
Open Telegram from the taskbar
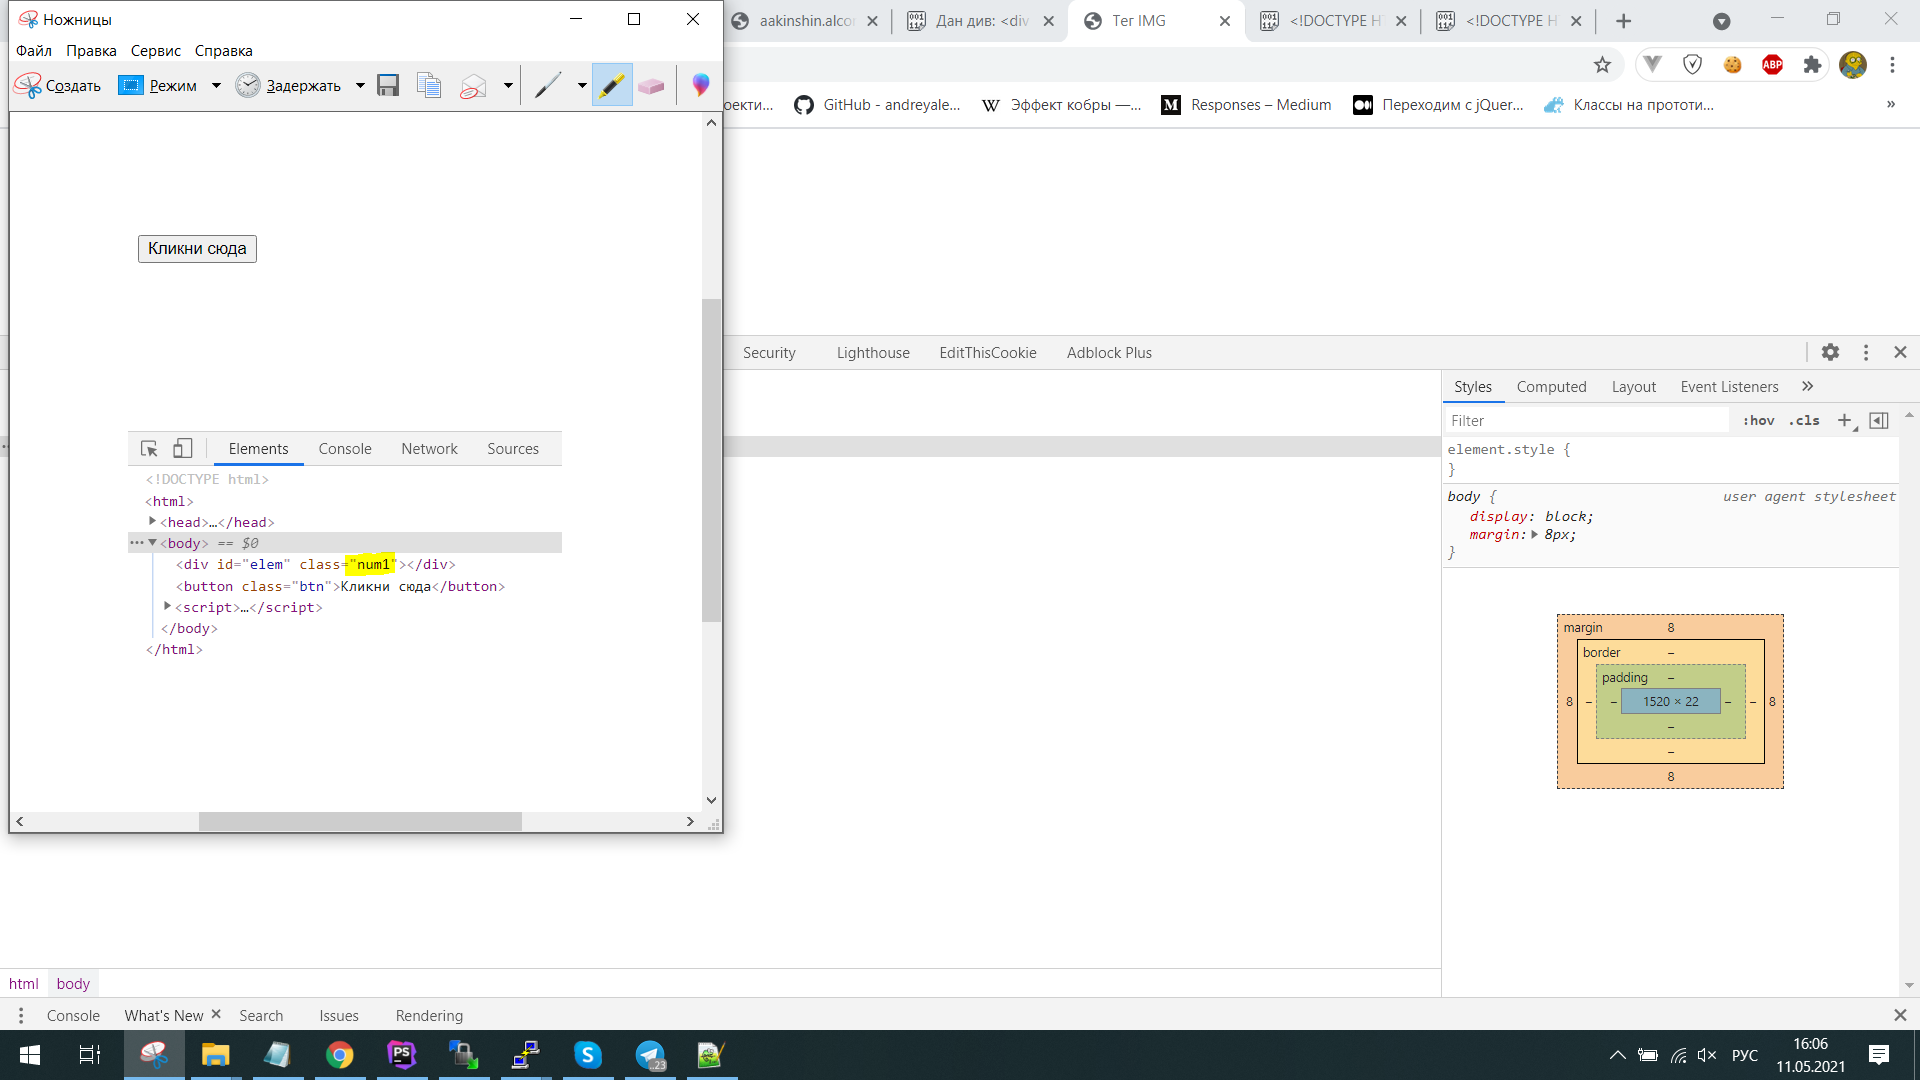click(x=650, y=1055)
